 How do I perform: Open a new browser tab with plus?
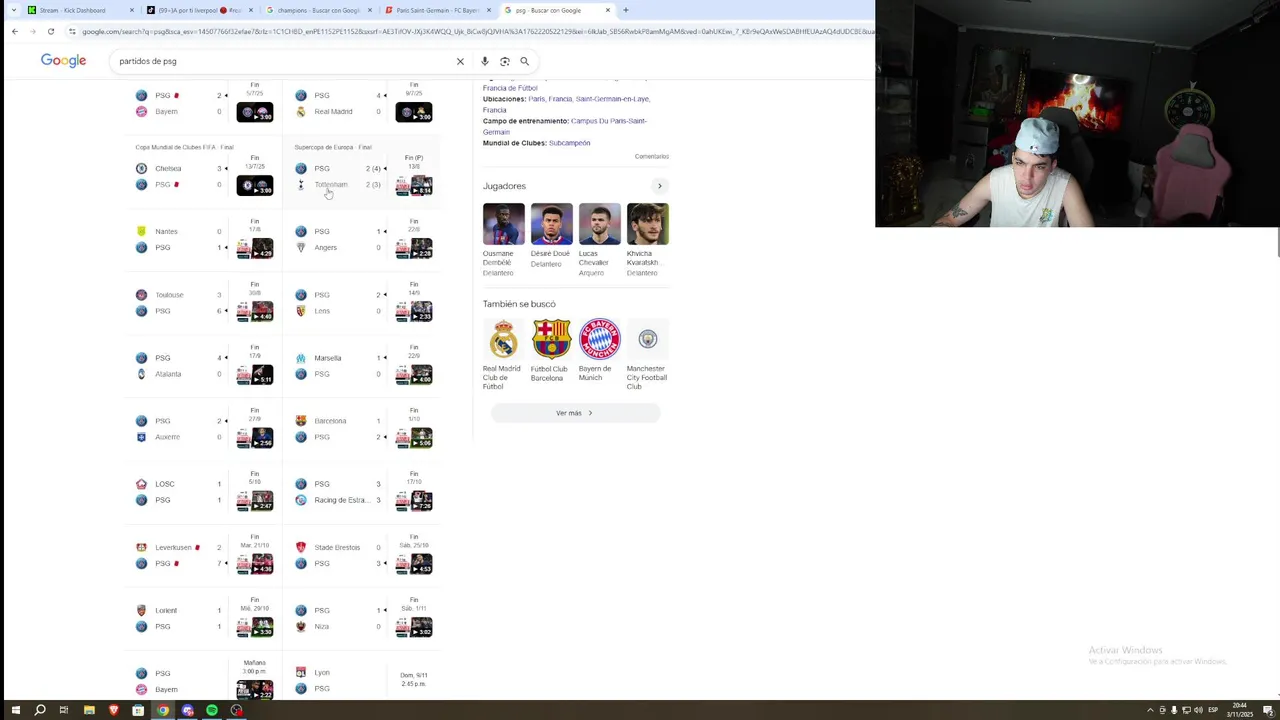pos(626,10)
